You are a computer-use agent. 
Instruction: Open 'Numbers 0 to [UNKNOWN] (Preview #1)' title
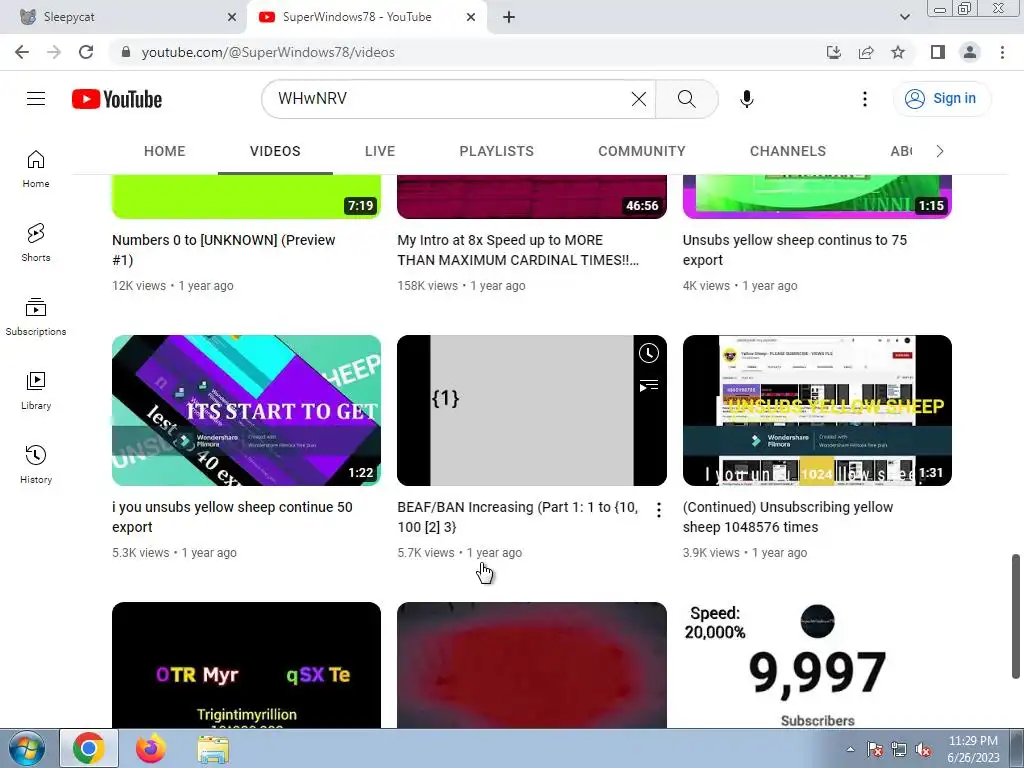(223, 249)
